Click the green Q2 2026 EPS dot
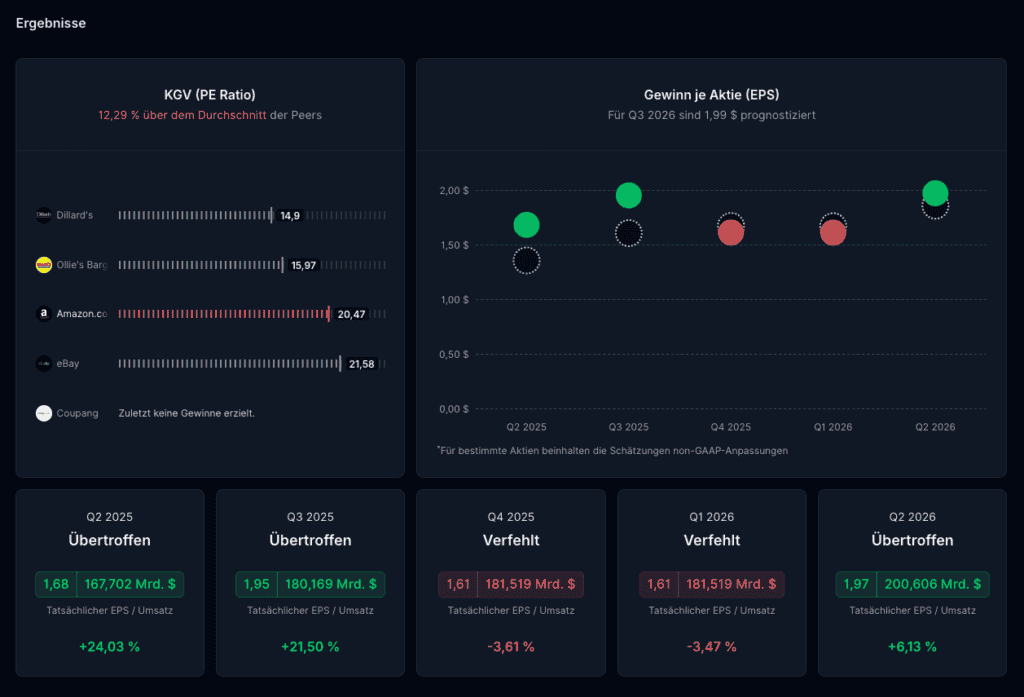Image resolution: width=1024 pixels, height=697 pixels. [x=935, y=193]
